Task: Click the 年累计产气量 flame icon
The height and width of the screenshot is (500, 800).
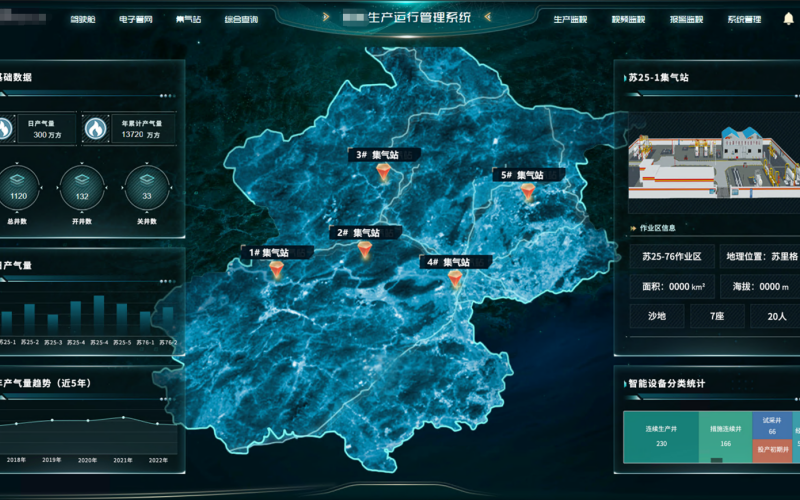Action: click(x=95, y=129)
